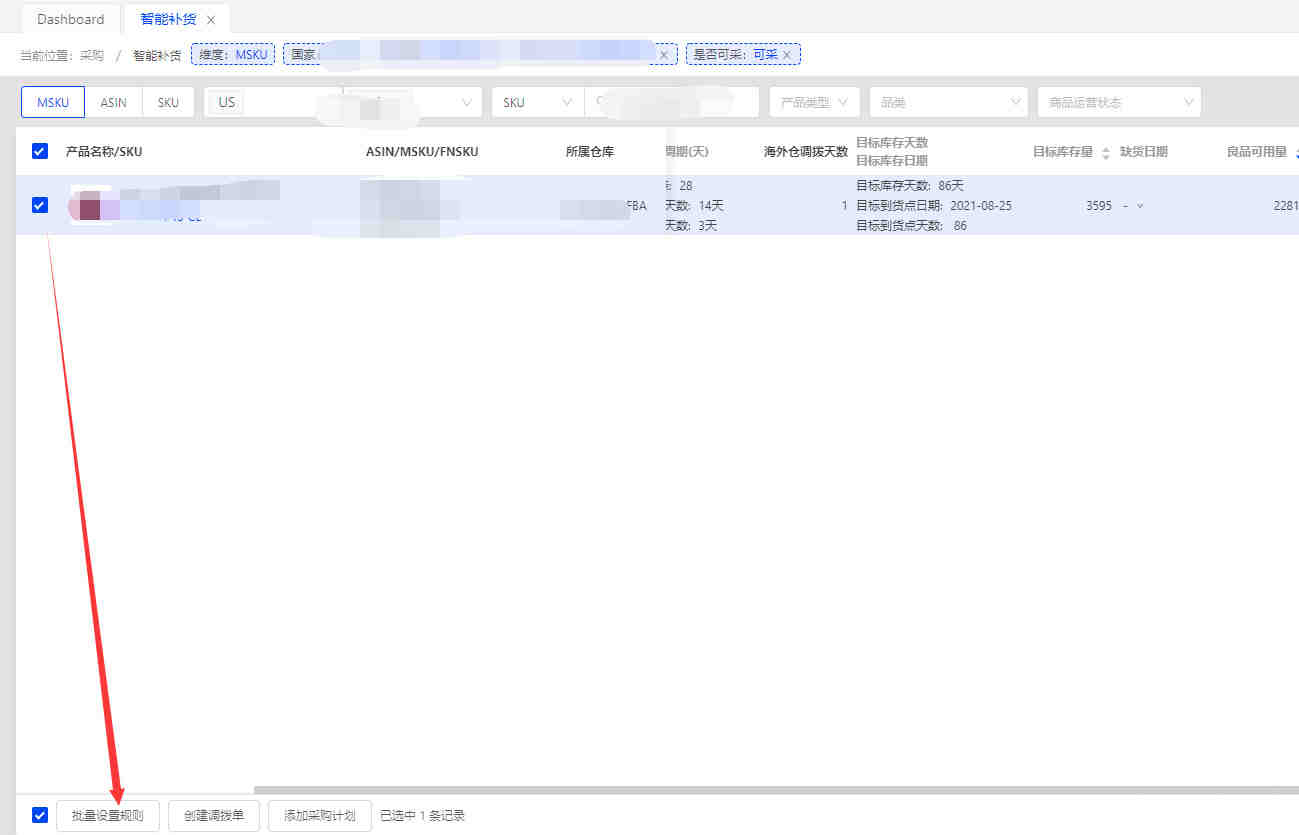Screen dimensions: 1299x835
Task: Click 创建调拨单 button
Action: click(214, 816)
